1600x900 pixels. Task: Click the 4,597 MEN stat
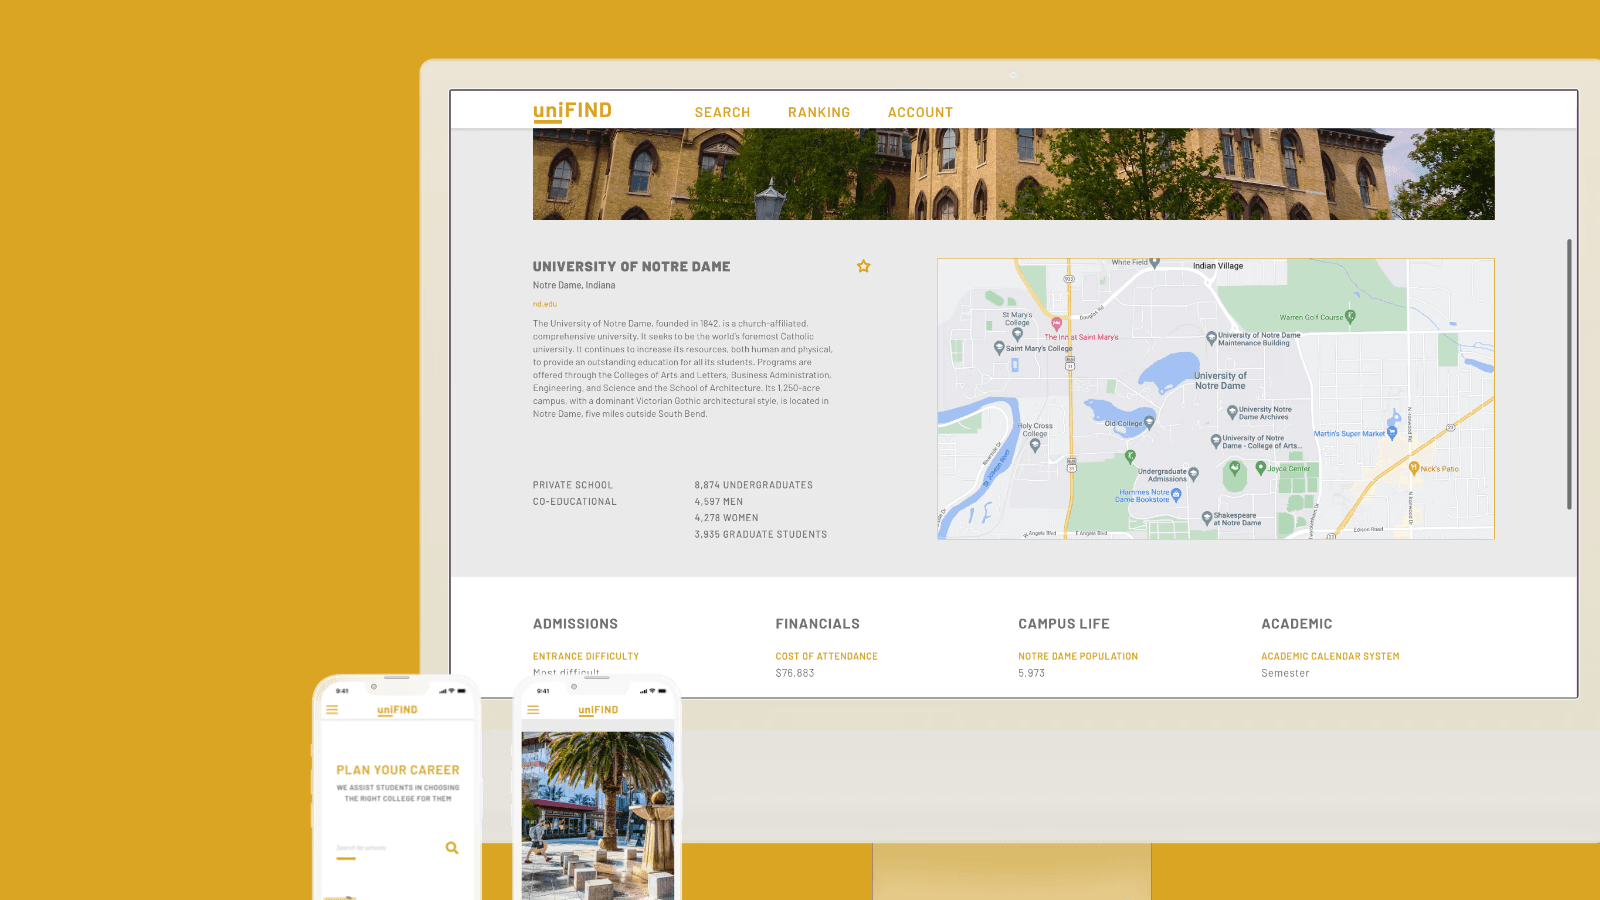coord(719,501)
